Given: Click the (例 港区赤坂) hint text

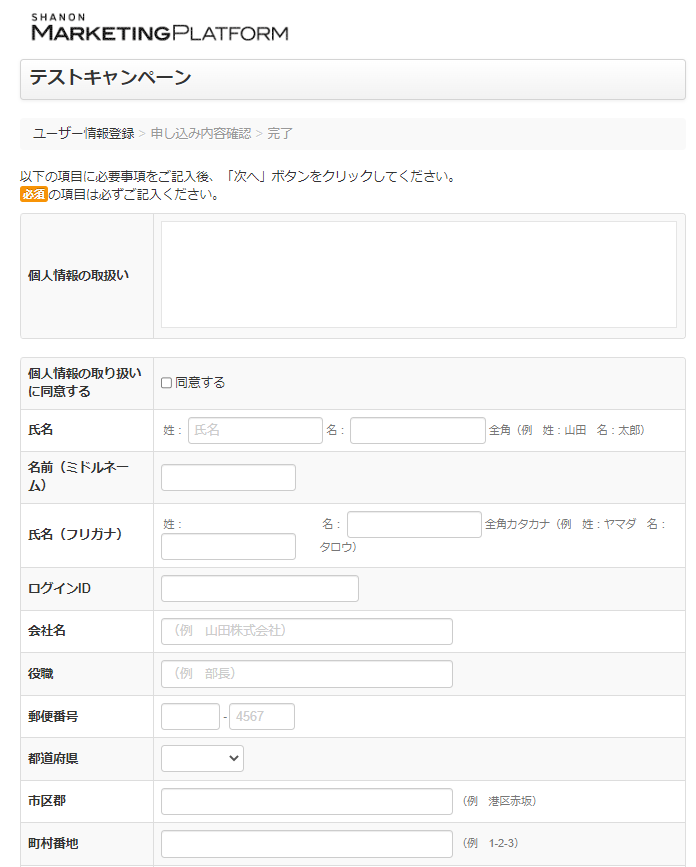Looking at the screenshot, I should [x=499, y=801].
